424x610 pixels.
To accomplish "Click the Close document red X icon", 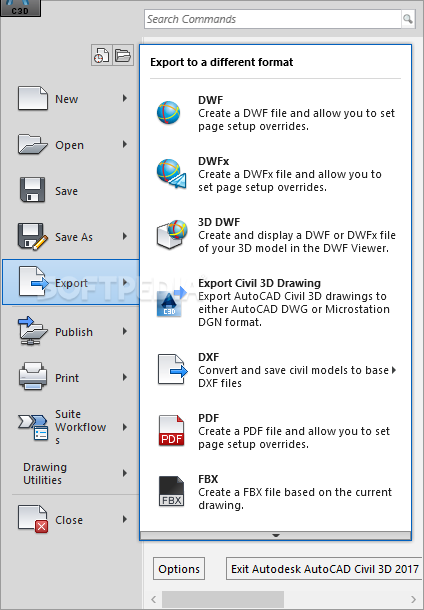I will point(33,519).
